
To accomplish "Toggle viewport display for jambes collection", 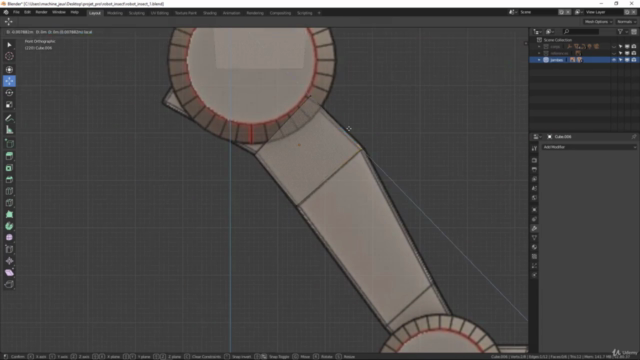I will (627, 60).
